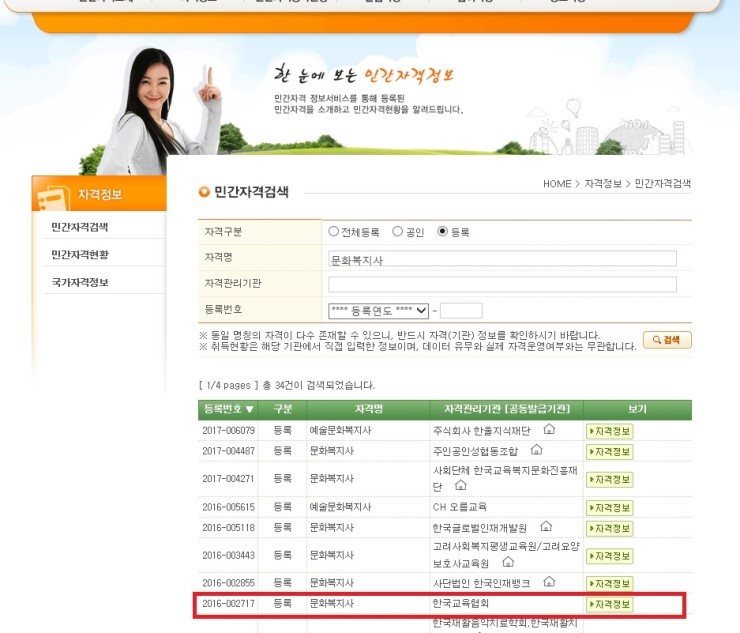This screenshot has height=633, width=740.
Task: Click HOME breadcrumb link
Action: pos(557,184)
